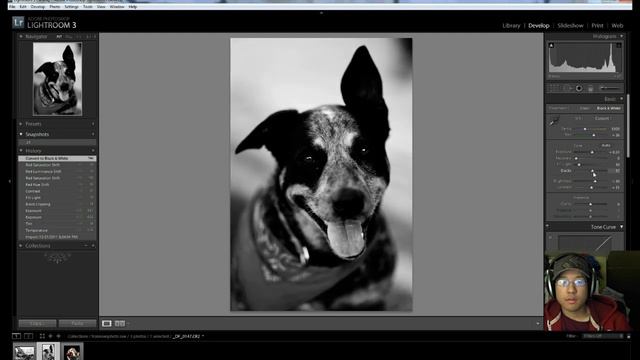Switch to the Print module

[x=597, y=25]
